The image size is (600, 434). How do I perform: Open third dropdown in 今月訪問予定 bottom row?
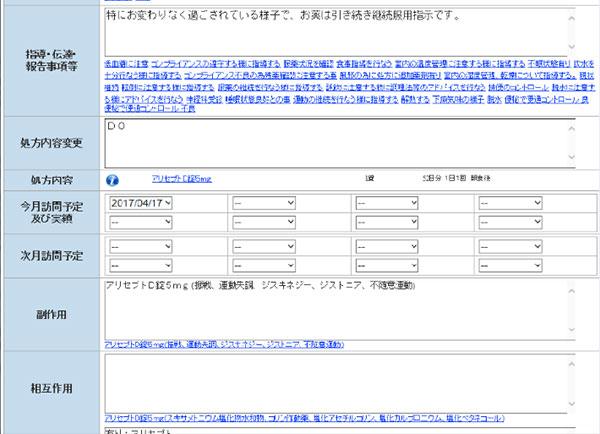coord(387,222)
